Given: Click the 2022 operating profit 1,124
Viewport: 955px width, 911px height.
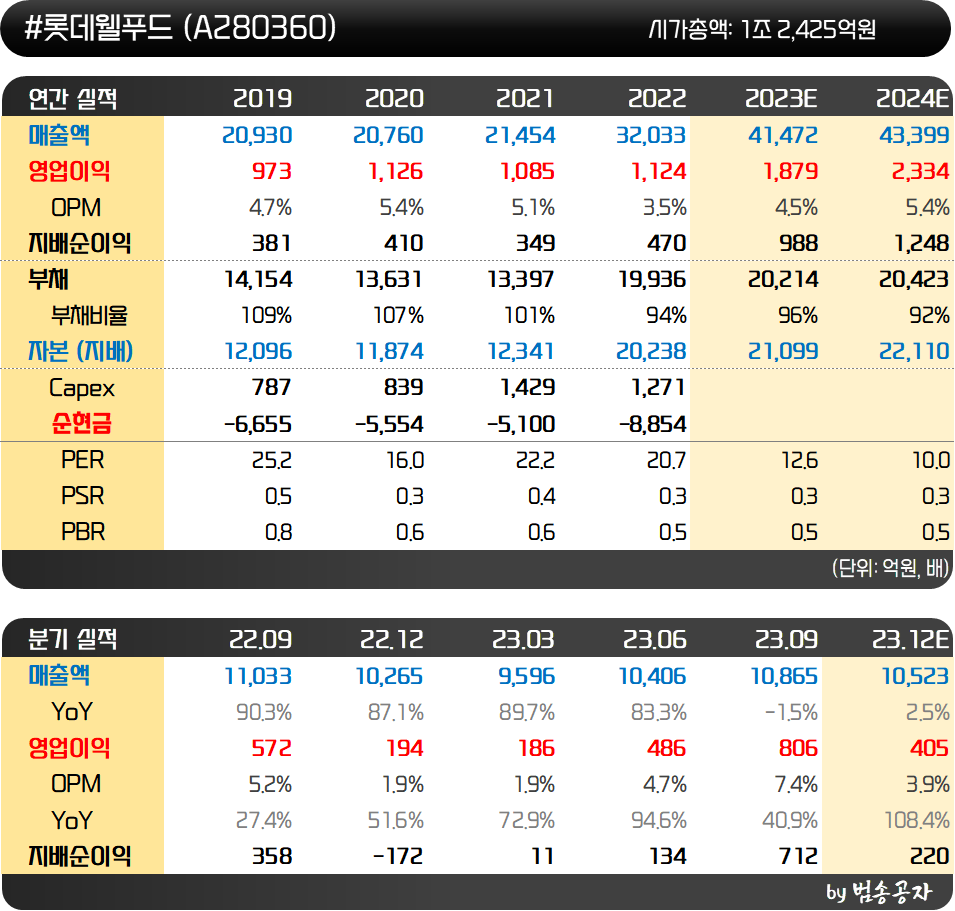Looking at the screenshot, I should click(x=658, y=171).
